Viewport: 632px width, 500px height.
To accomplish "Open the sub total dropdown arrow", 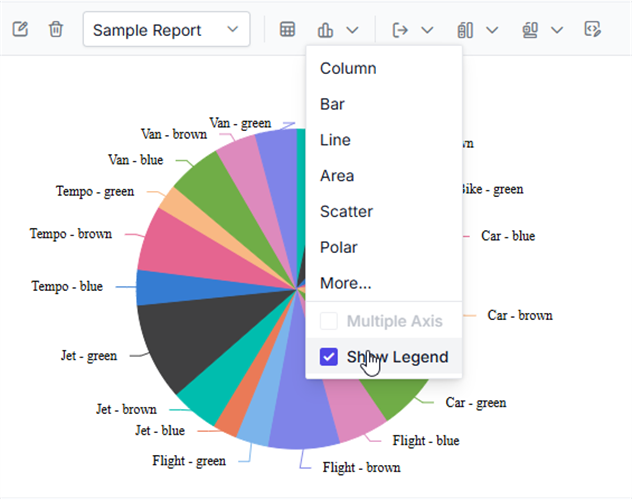I will click(x=492, y=30).
